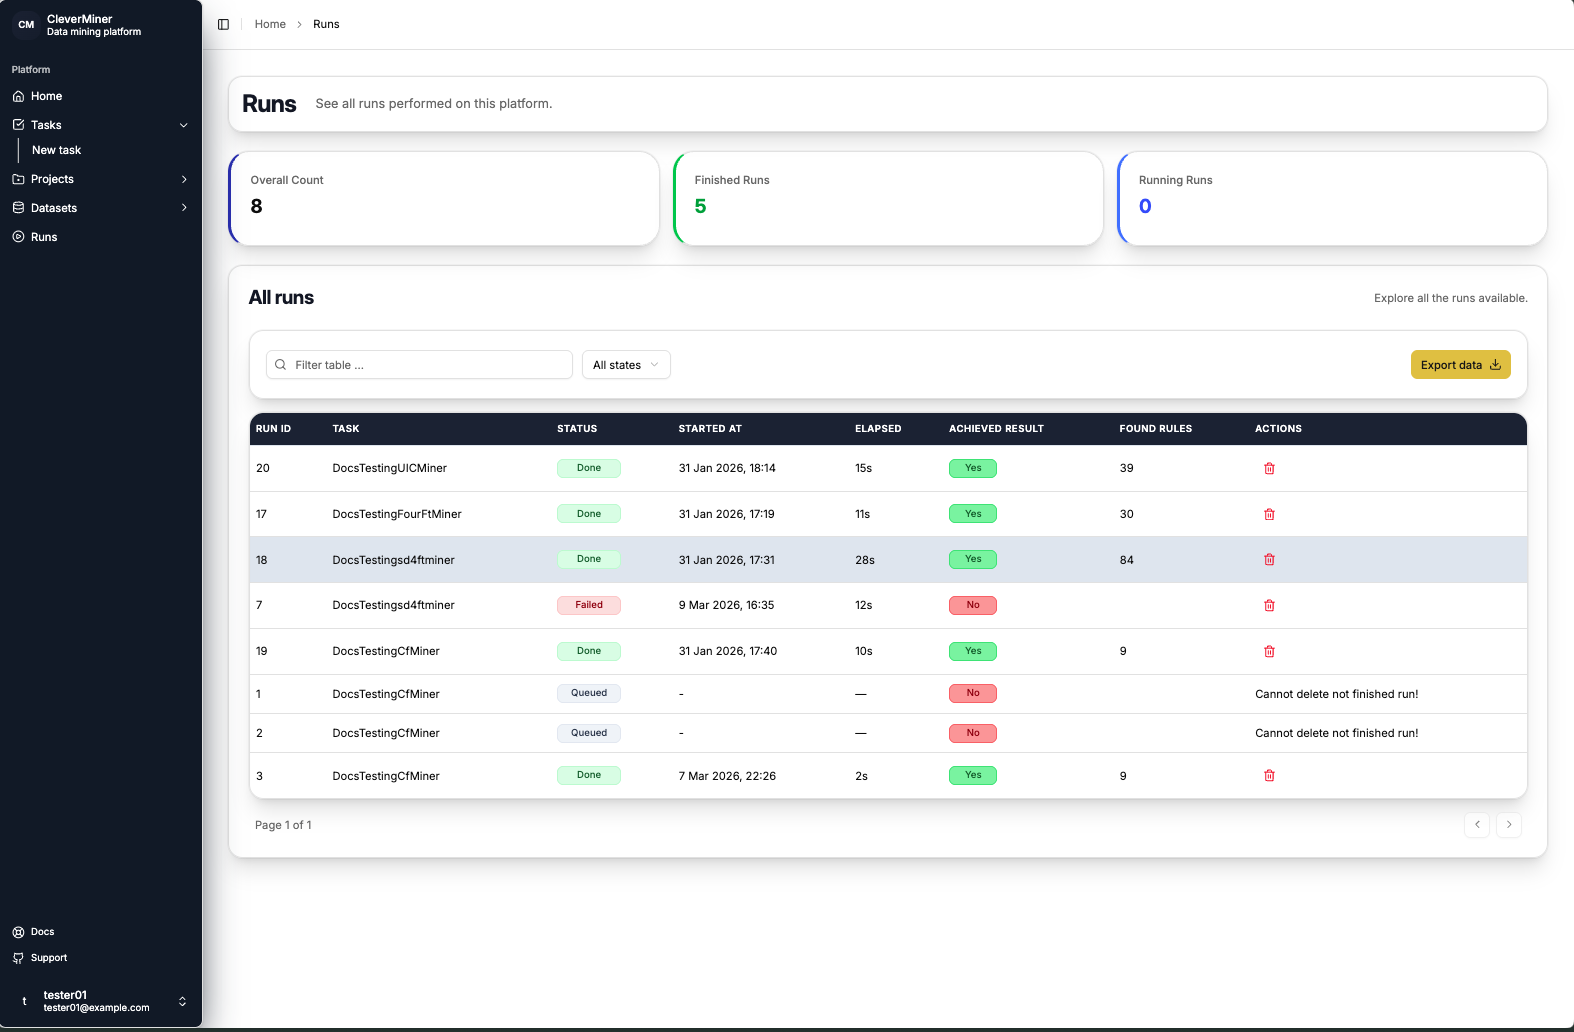This screenshot has width=1574, height=1032.
Task: Delete run 3 using trash icon
Action: pyautogui.click(x=1269, y=776)
